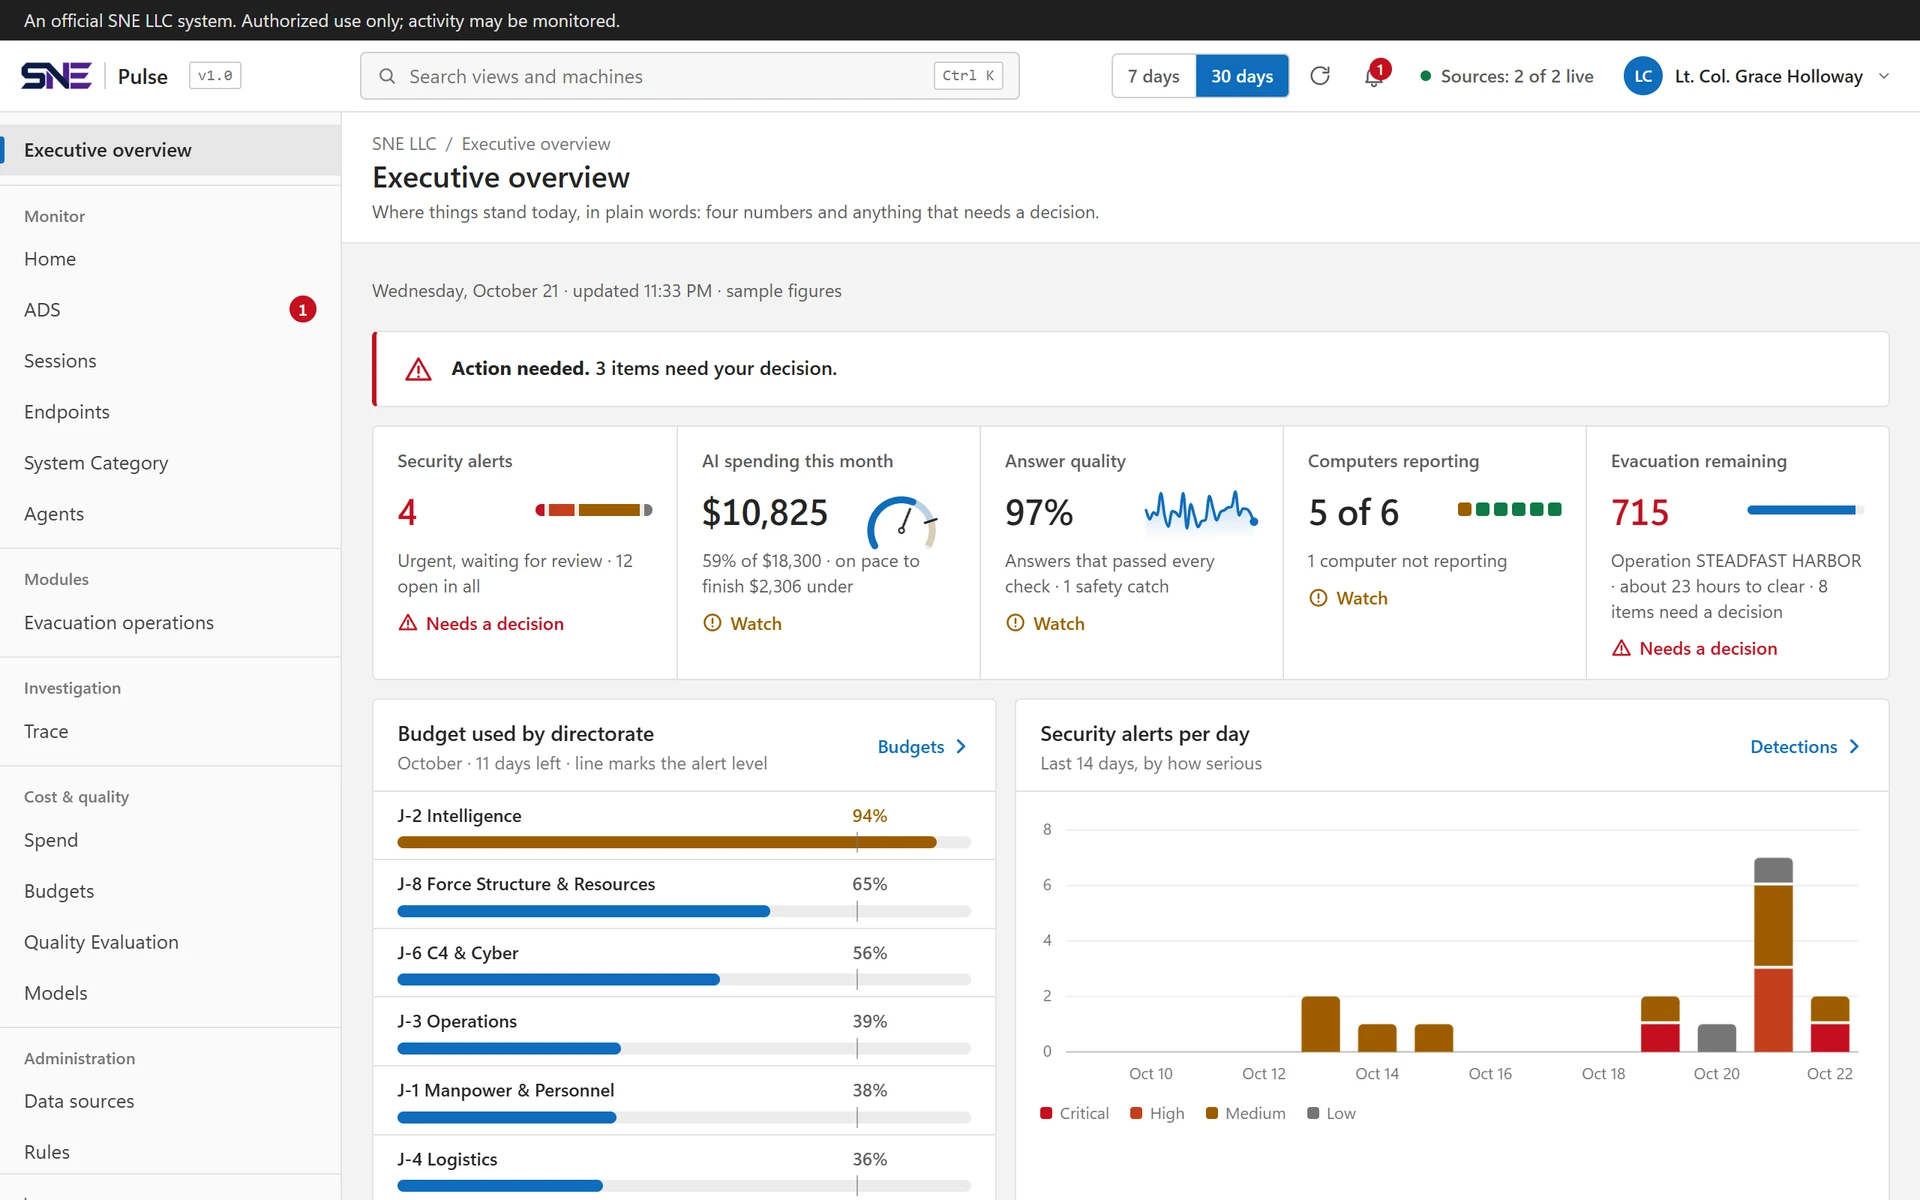Open the Budgets link chevron
The height and width of the screenshot is (1200, 1920).
point(961,747)
